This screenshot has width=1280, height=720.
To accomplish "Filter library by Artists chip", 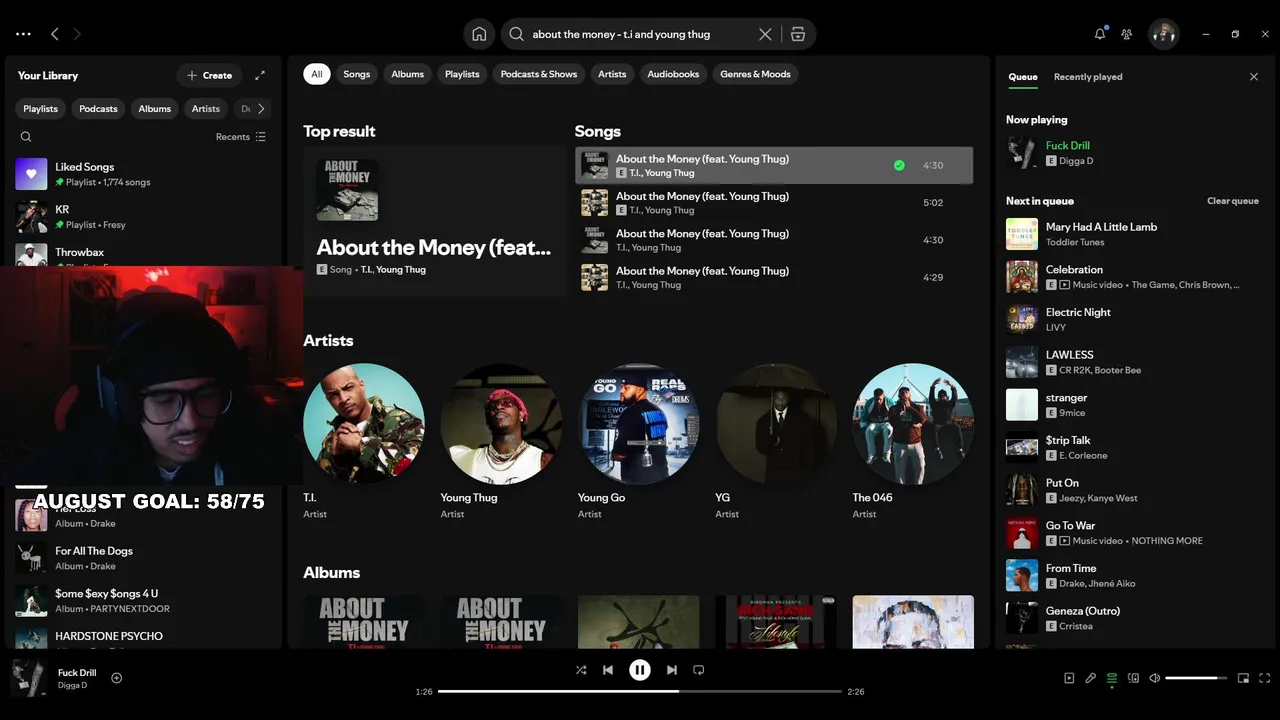I will 206,109.
